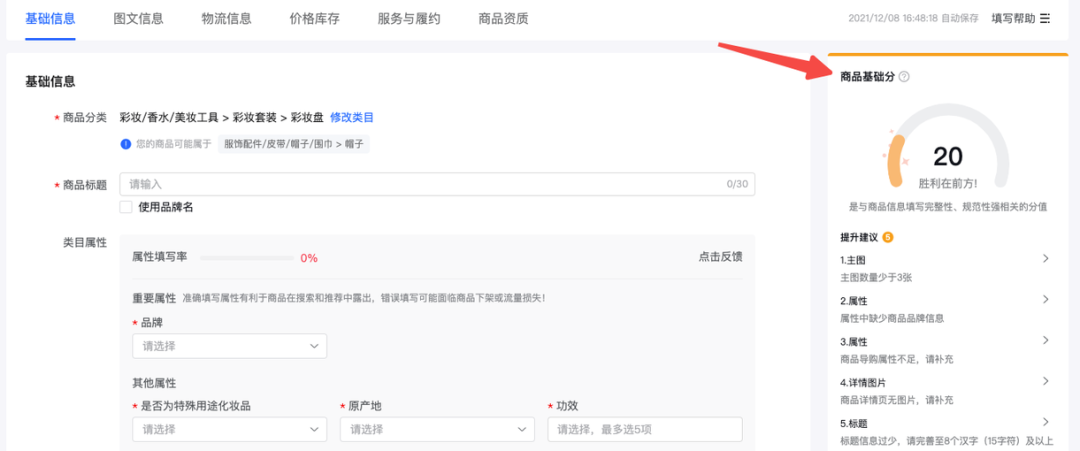Click the 胜利在前方! text
This screenshot has width=1080, height=451.
tap(948, 184)
